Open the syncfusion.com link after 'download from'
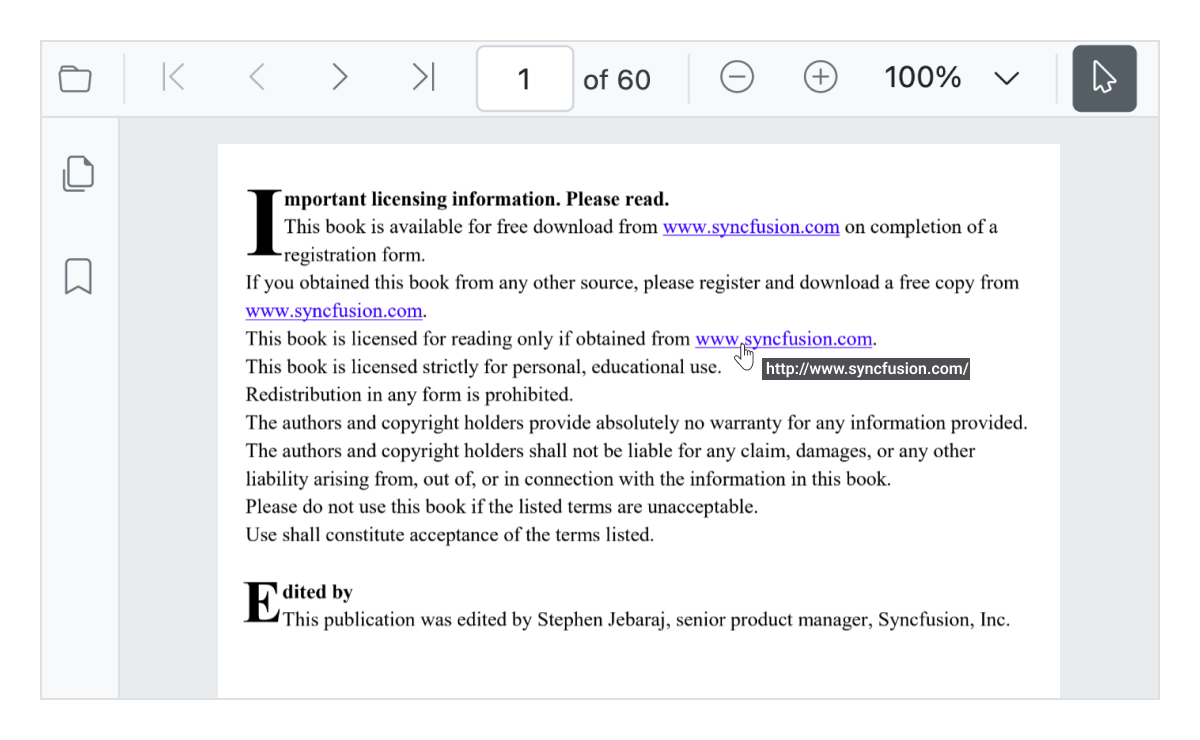This screenshot has width=1200, height=740. tap(750, 227)
